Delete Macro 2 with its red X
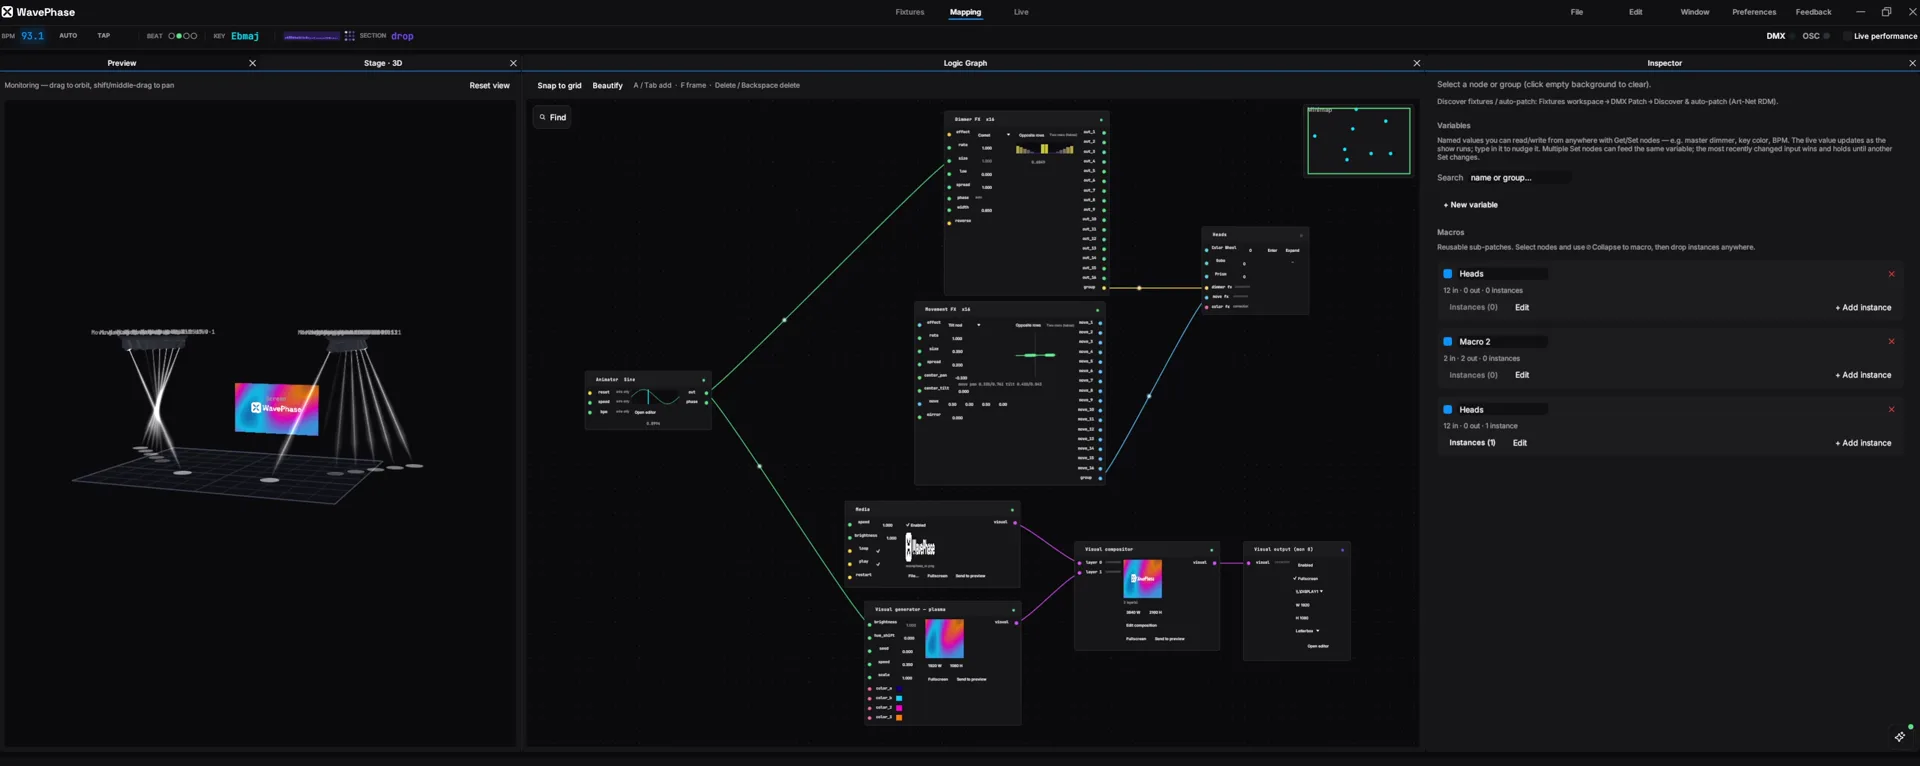This screenshot has width=1920, height=766. click(1891, 342)
